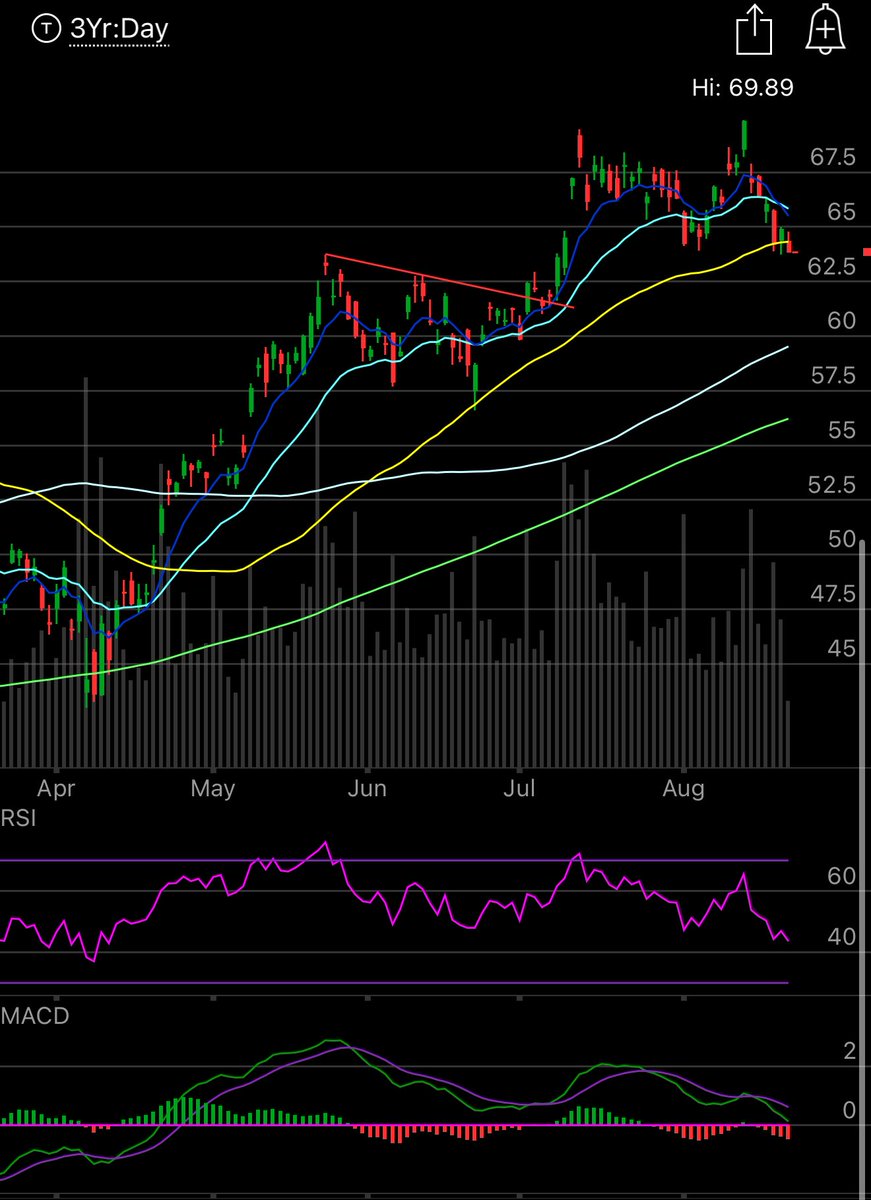This screenshot has height=1200, width=871.
Task: Select the Jun date axis label
Action: point(367,789)
